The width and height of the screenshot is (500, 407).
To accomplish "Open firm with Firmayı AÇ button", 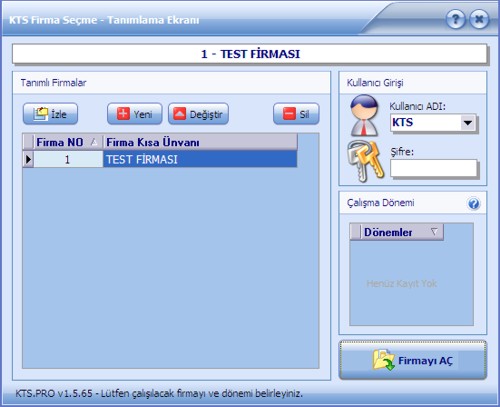I will [x=413, y=360].
